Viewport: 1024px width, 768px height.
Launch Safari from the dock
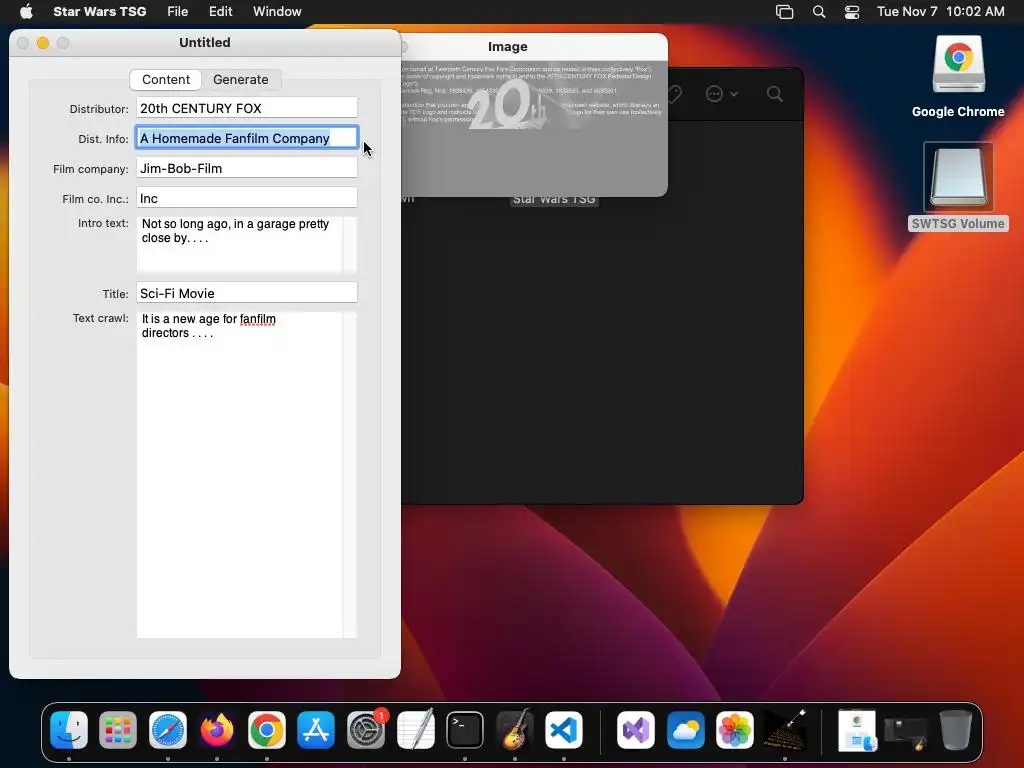tap(168, 729)
